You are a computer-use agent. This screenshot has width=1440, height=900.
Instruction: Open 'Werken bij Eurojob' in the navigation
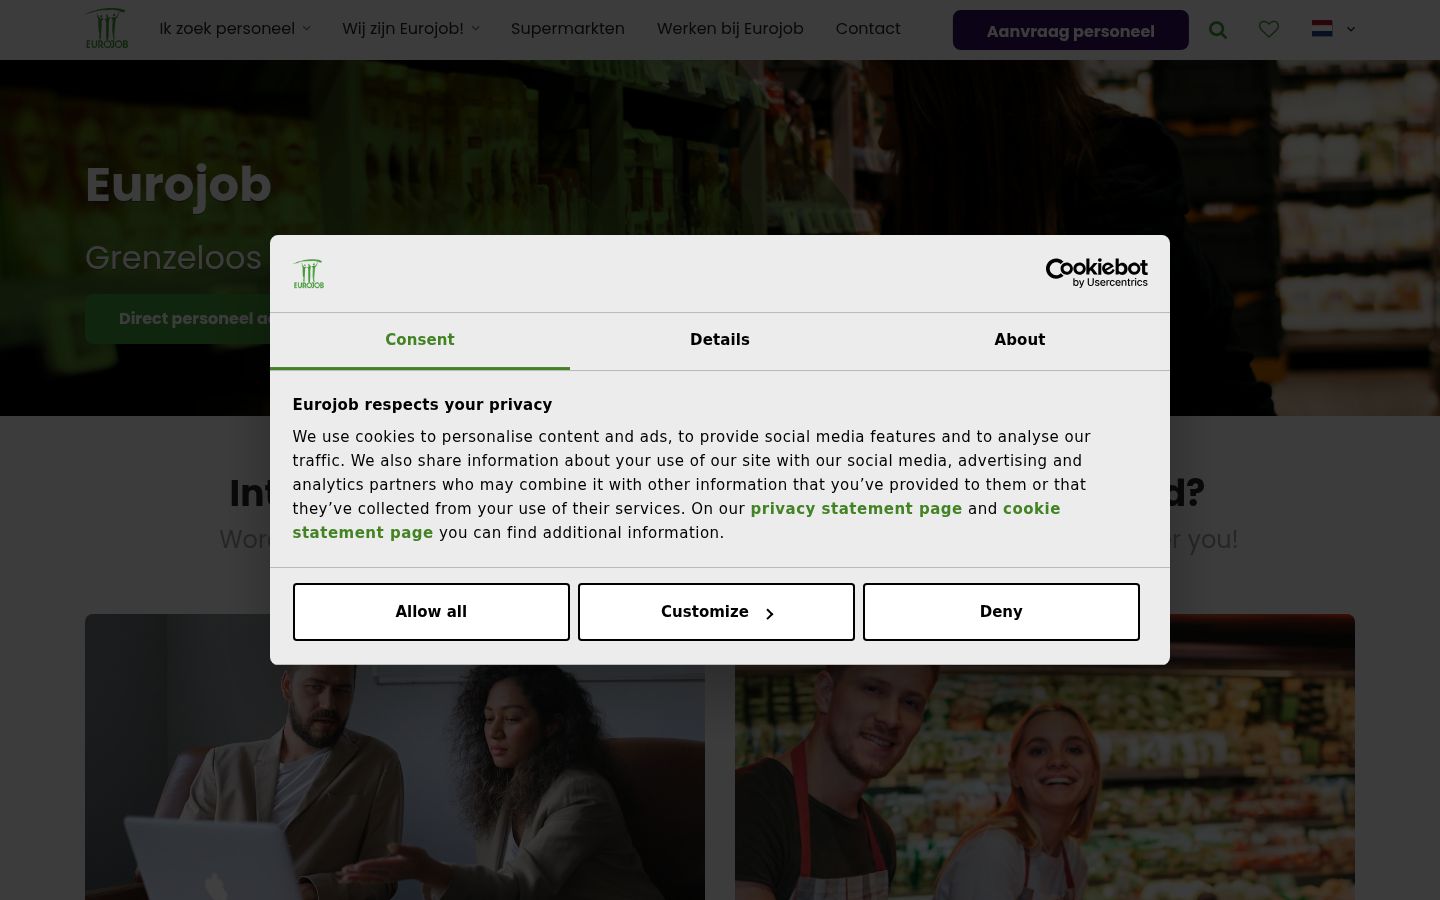pos(730,29)
